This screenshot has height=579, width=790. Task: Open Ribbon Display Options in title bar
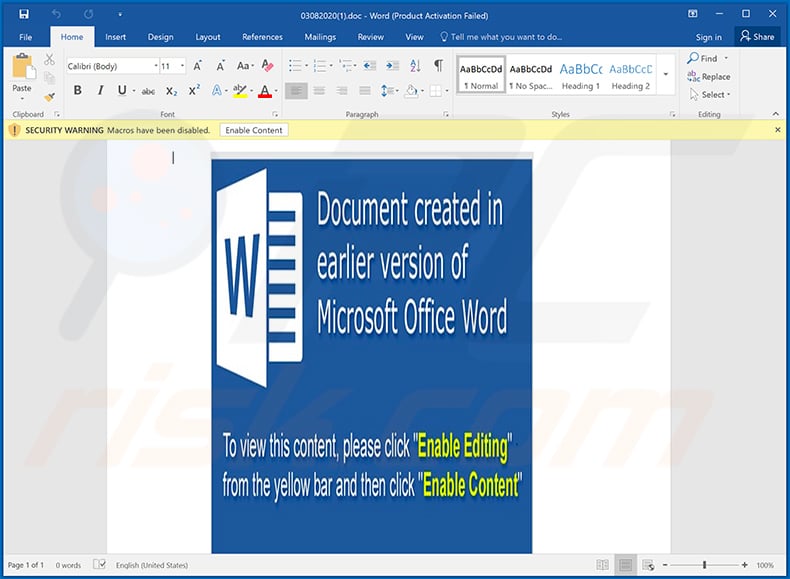tap(693, 14)
